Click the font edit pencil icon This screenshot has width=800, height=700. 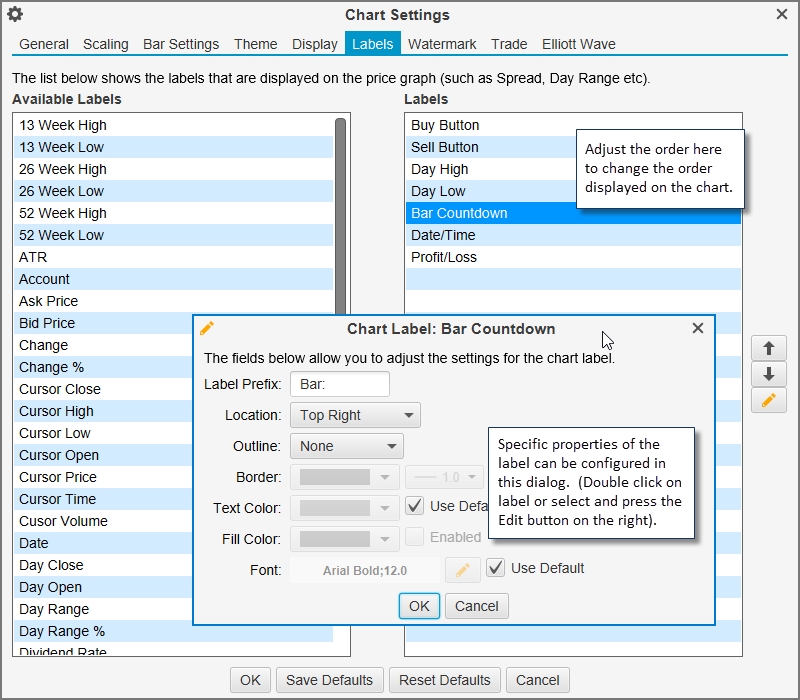462,569
